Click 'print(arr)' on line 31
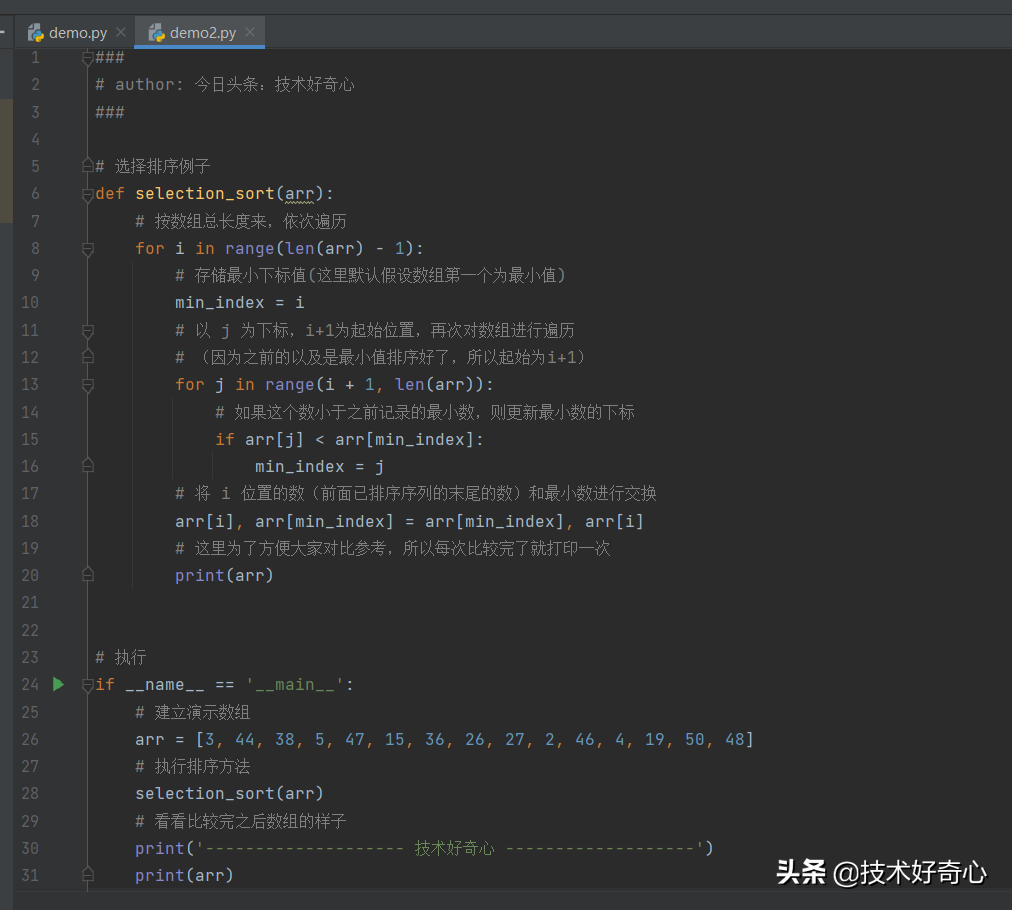The width and height of the screenshot is (1012, 910). [x=184, y=876]
